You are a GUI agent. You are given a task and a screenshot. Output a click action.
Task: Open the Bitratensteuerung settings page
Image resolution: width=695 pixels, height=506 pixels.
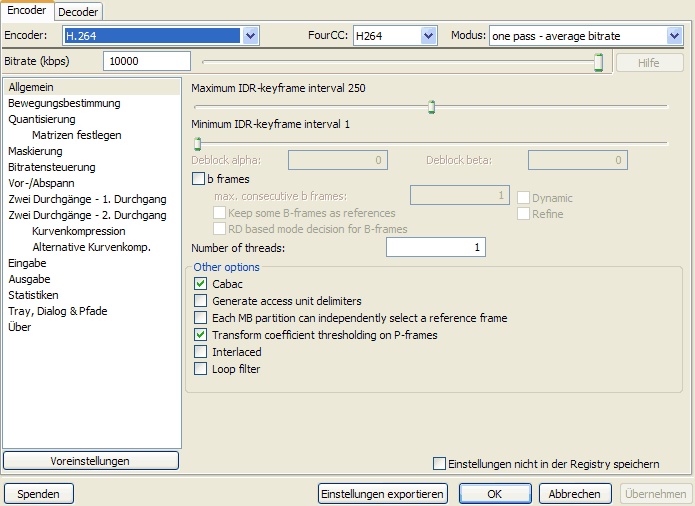[x=52, y=167]
